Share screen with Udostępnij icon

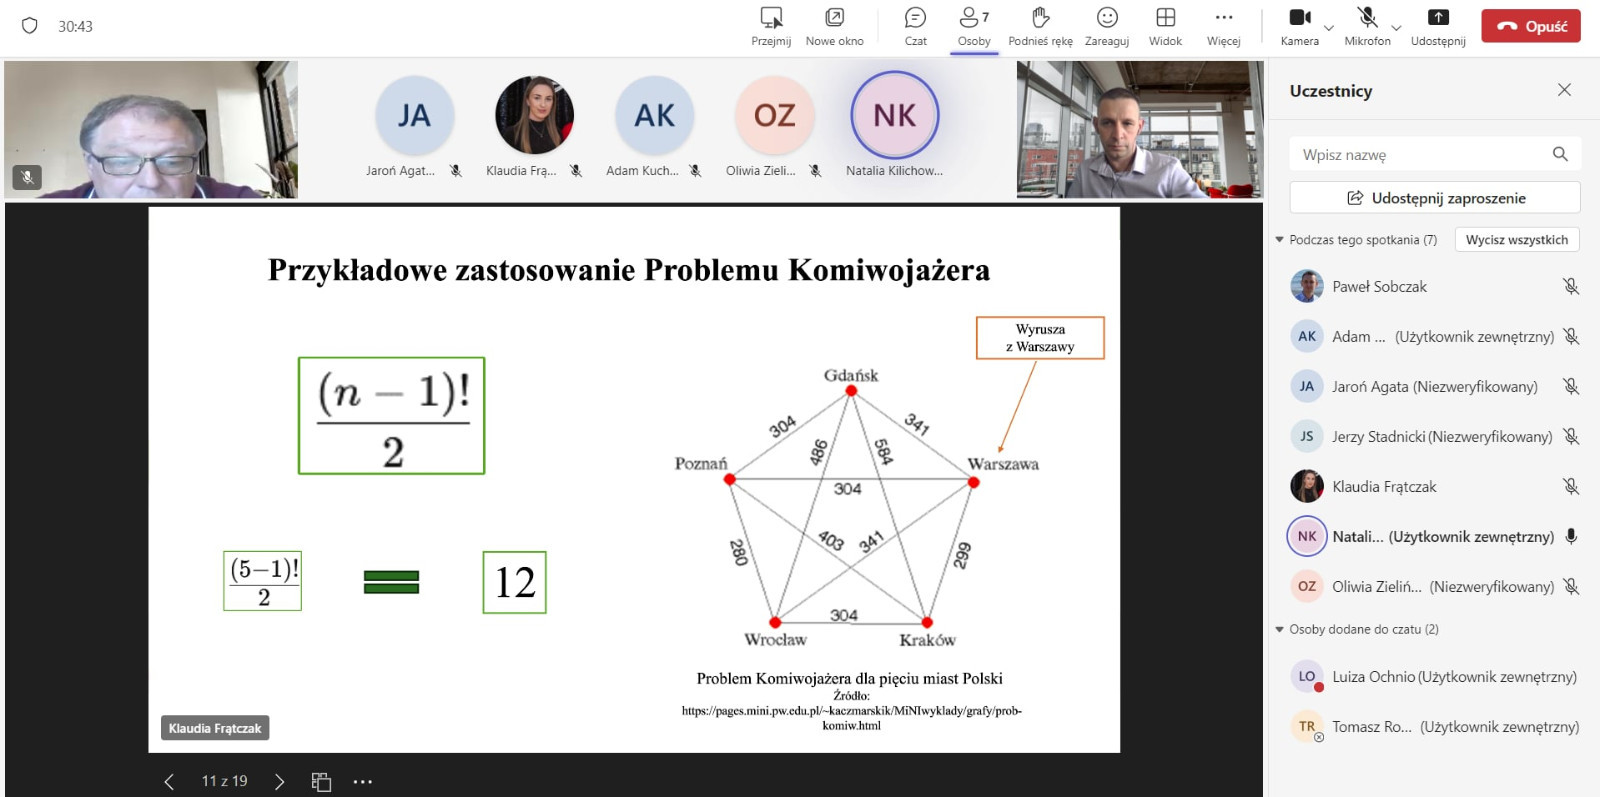click(x=1438, y=18)
